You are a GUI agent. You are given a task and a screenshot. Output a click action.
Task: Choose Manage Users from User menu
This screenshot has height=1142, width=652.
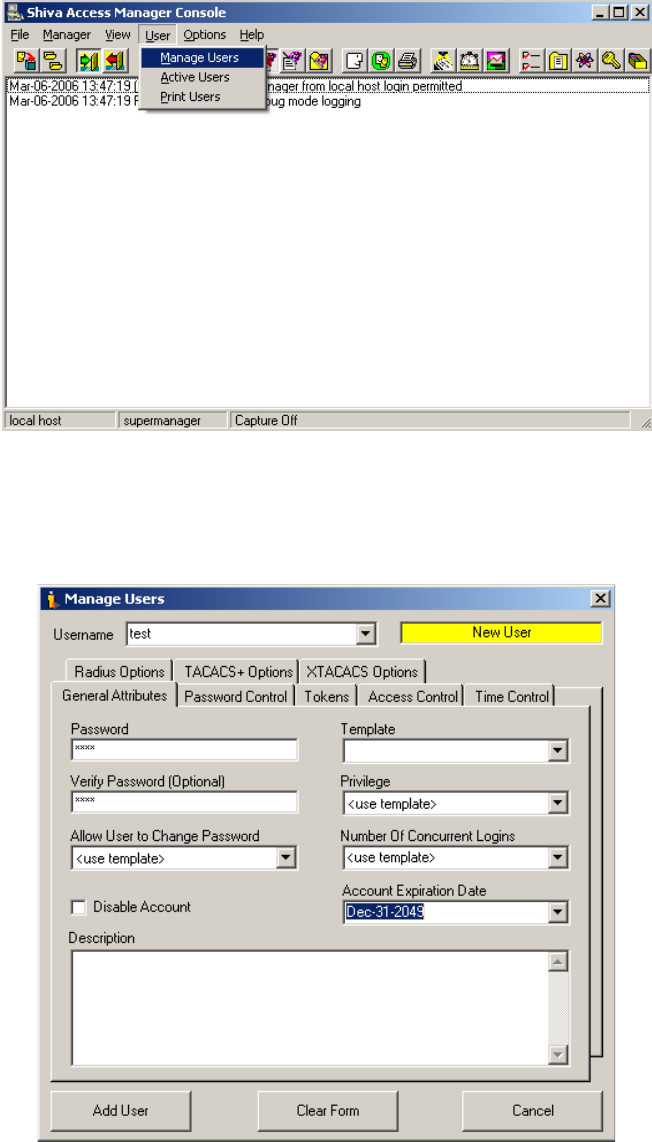tap(202, 58)
